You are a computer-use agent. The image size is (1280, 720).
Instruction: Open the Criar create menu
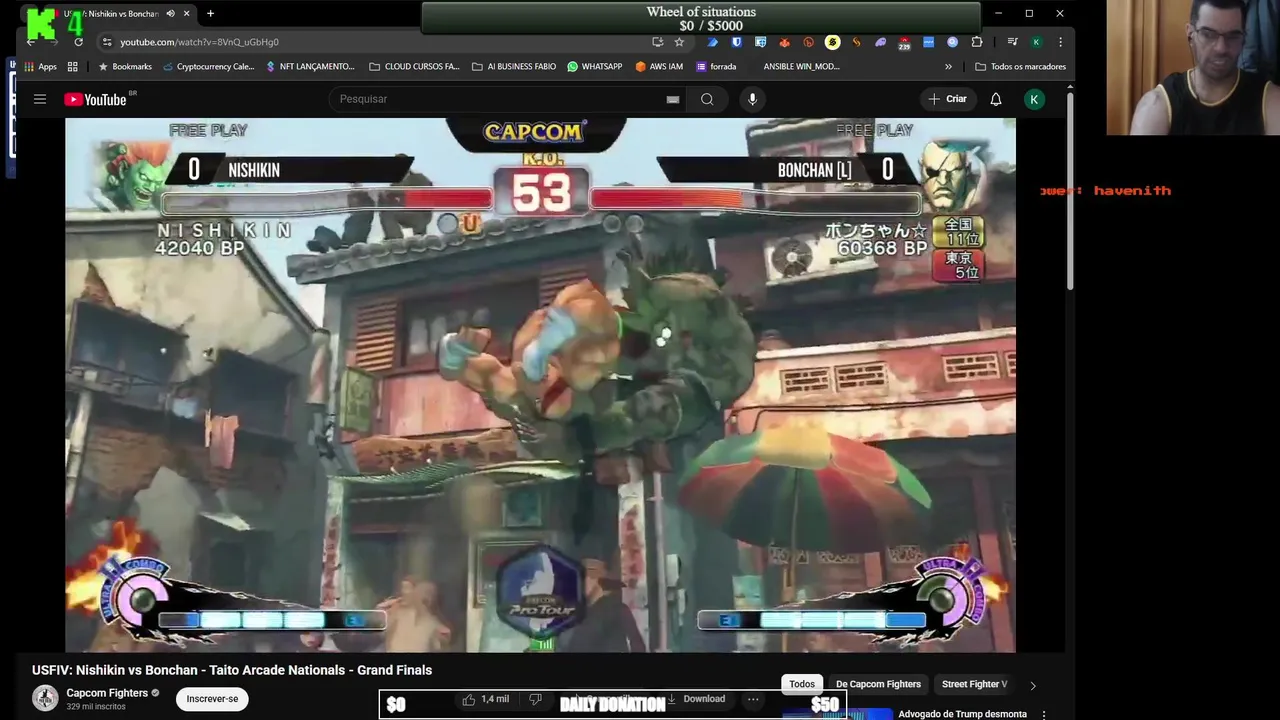[x=947, y=99]
